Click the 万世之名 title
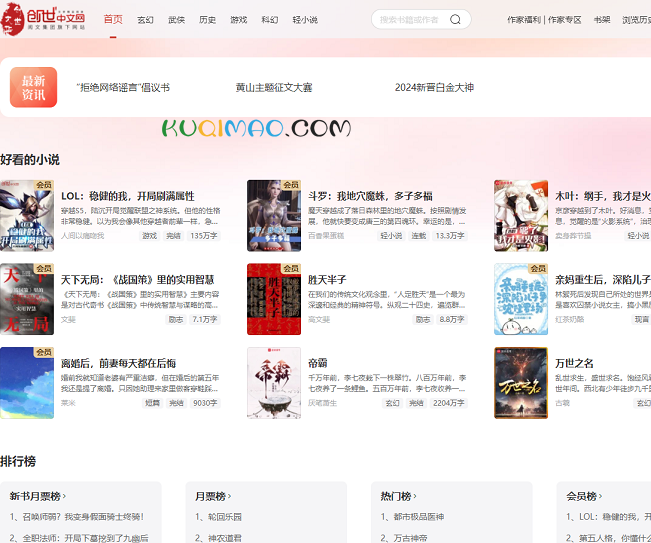This screenshot has height=543, width=651. point(574,364)
